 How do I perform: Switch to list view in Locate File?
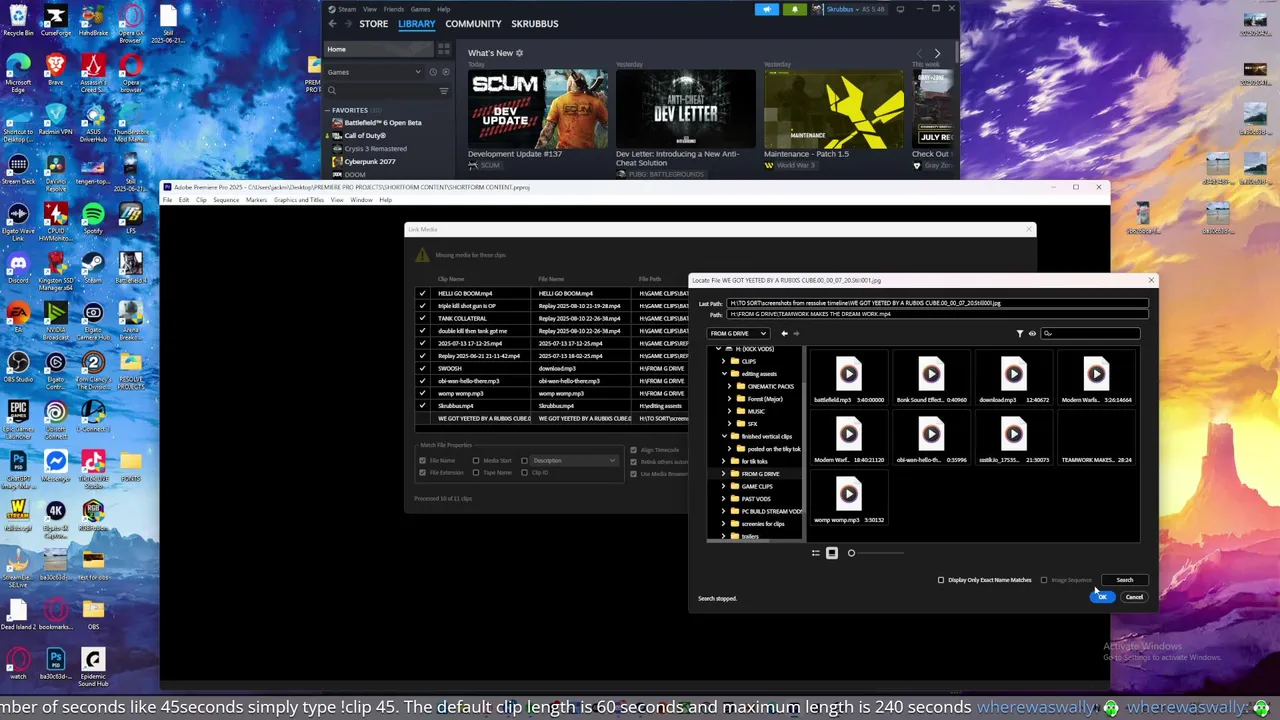click(x=816, y=553)
